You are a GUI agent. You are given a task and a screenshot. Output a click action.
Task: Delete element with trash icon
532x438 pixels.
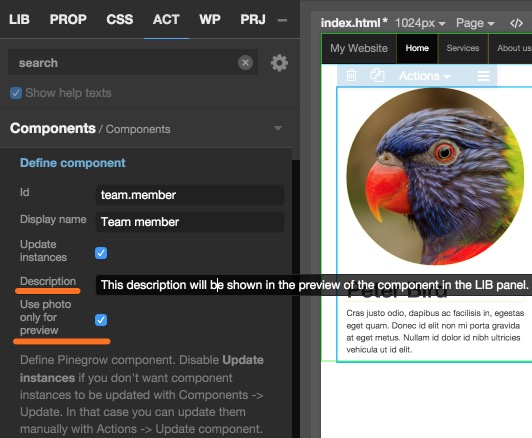[x=351, y=75]
